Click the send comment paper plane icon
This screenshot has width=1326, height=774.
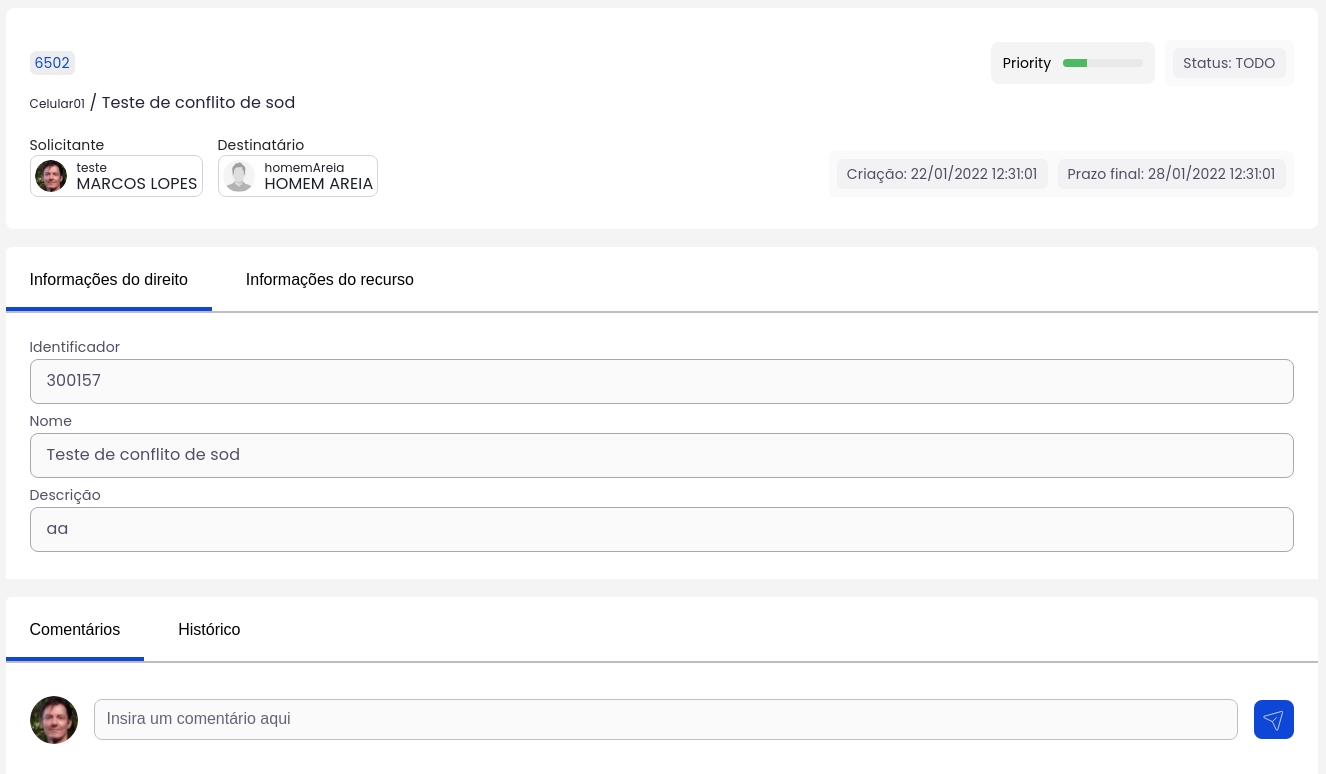click(1273, 720)
